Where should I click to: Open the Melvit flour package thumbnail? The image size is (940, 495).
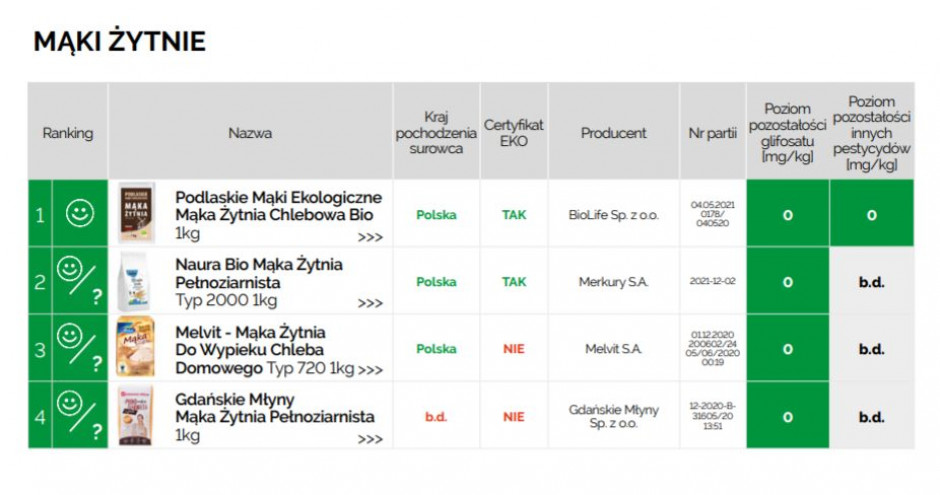coord(135,348)
